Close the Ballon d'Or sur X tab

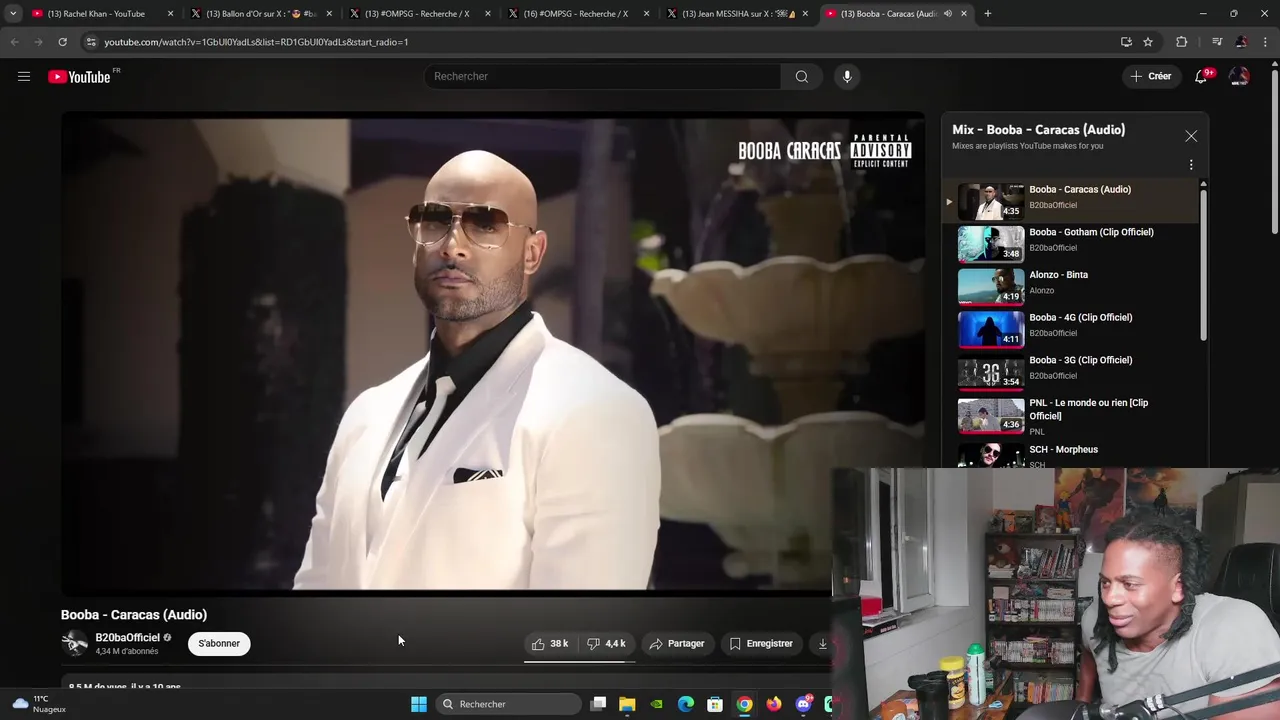(329, 14)
